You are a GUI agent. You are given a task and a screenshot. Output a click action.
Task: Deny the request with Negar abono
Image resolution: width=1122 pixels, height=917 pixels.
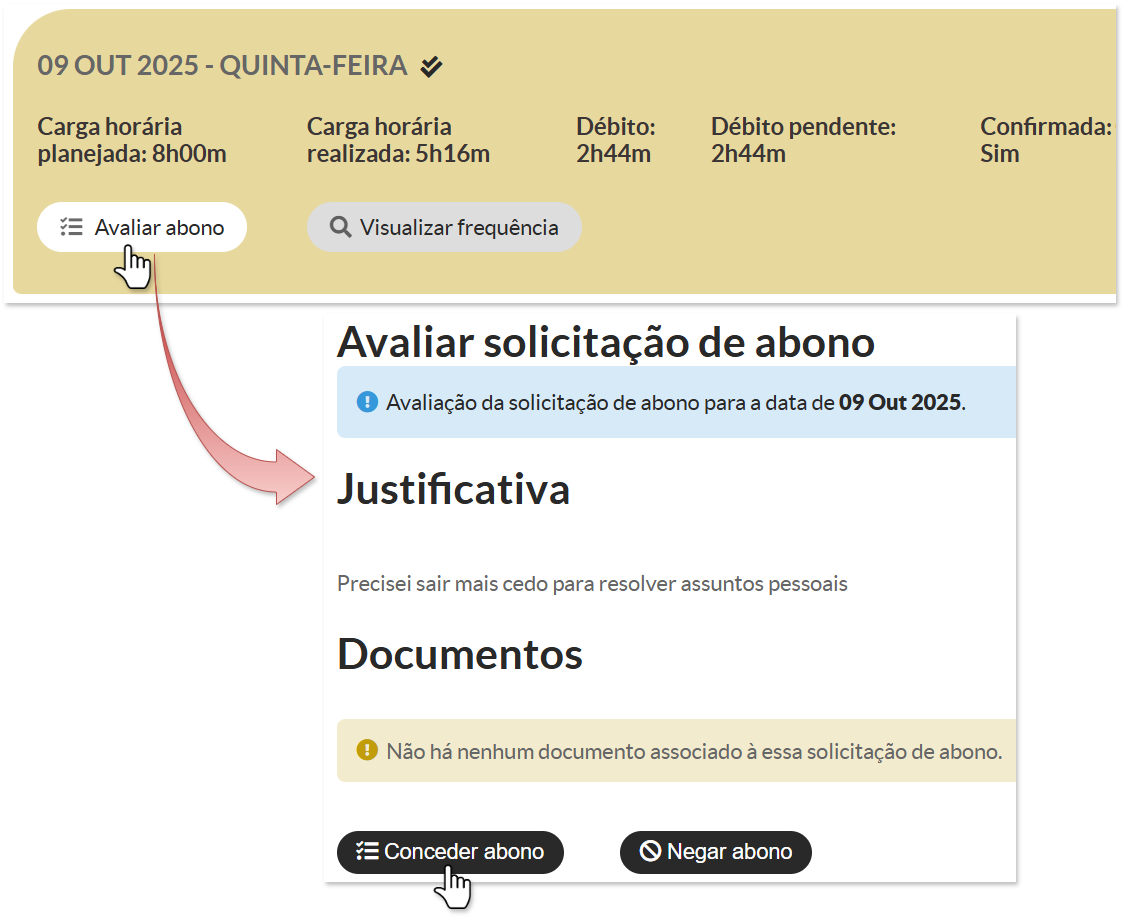point(716,852)
